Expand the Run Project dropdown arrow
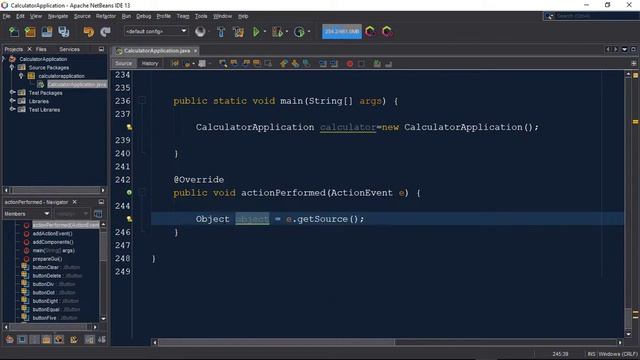This screenshot has width=640, height=360. [x=265, y=32]
